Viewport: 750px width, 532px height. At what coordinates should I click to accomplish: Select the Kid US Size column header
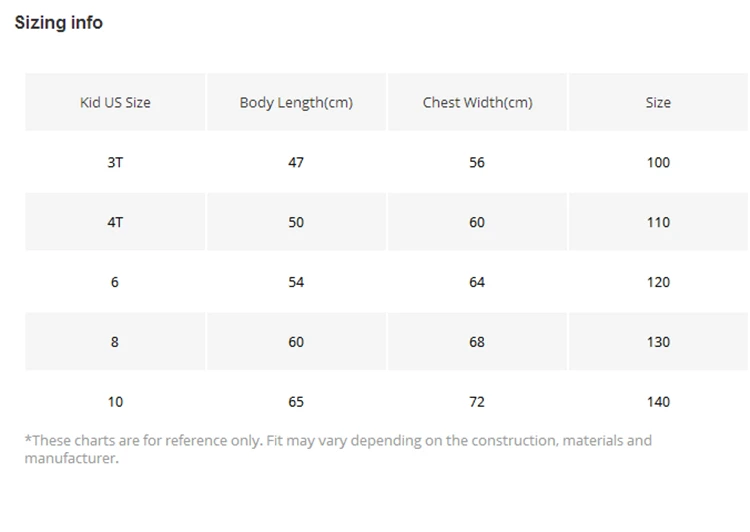115,102
